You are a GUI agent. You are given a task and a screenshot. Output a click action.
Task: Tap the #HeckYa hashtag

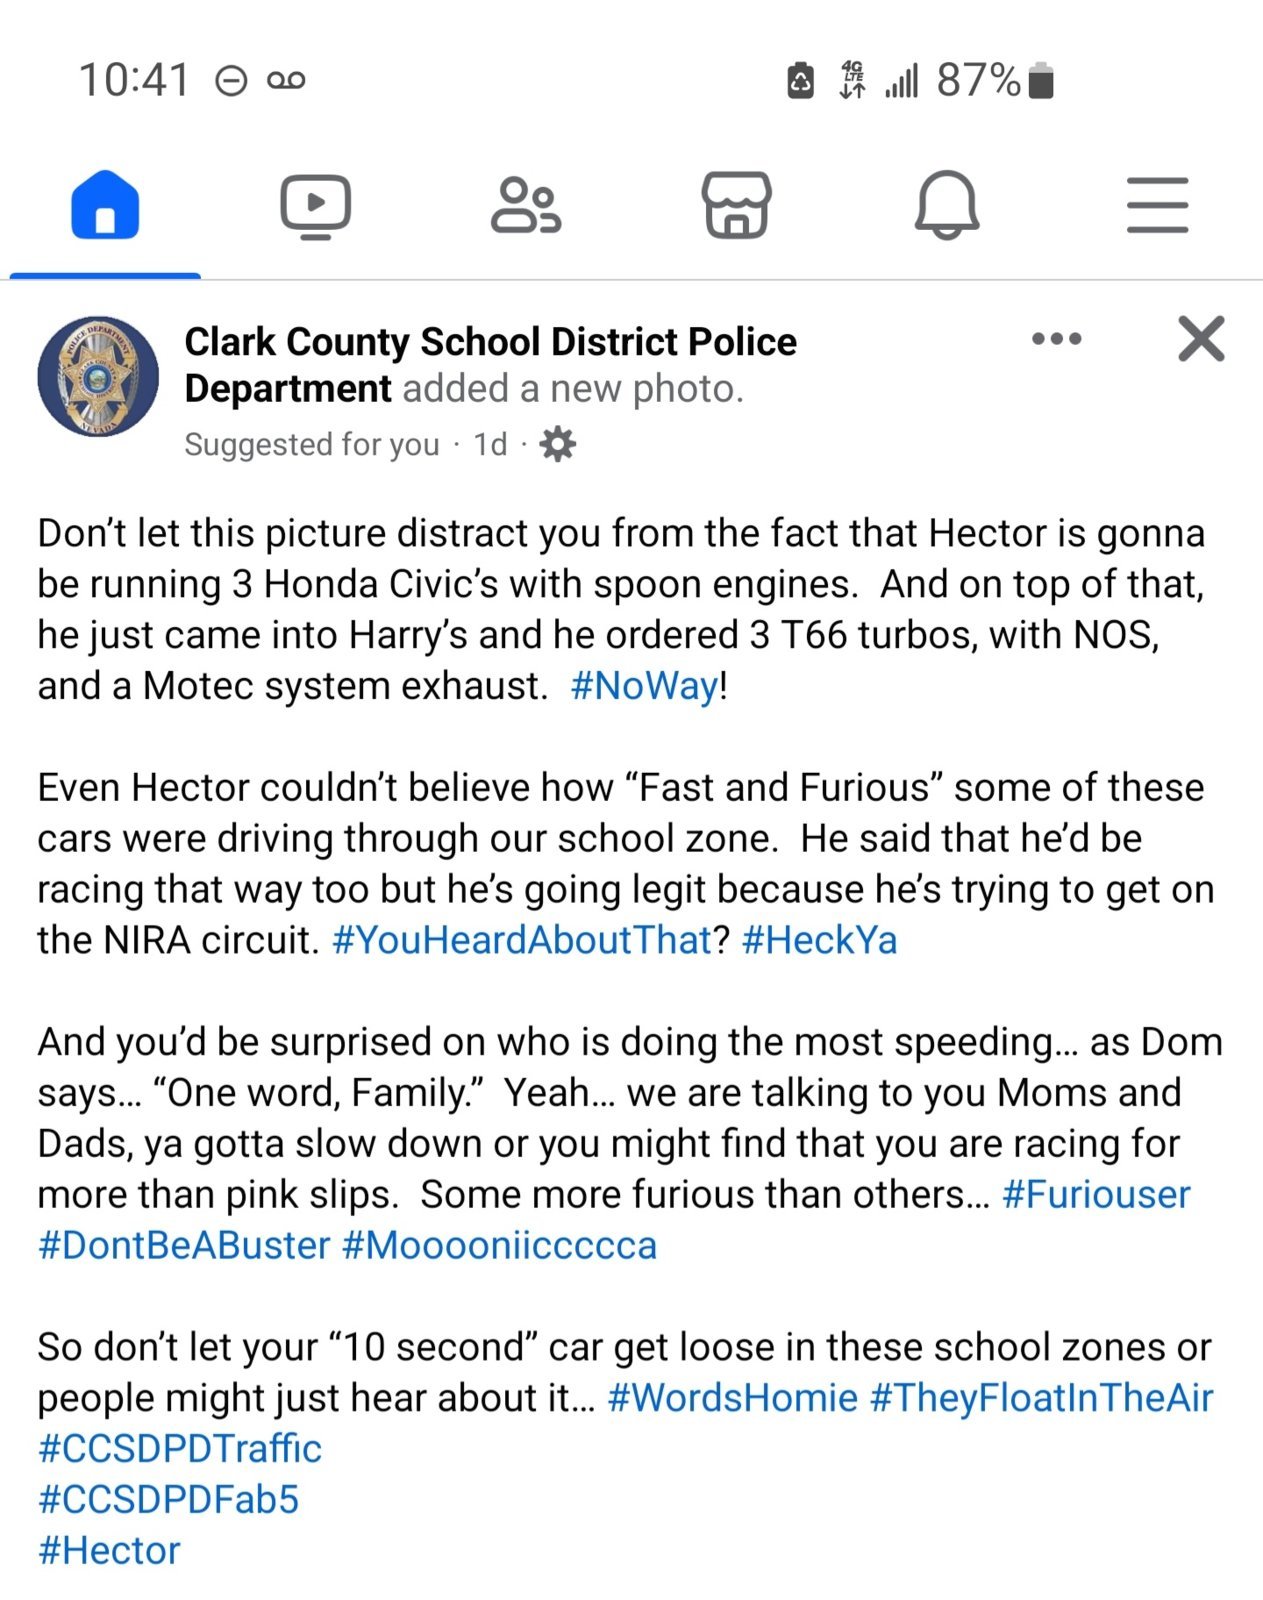tap(819, 940)
